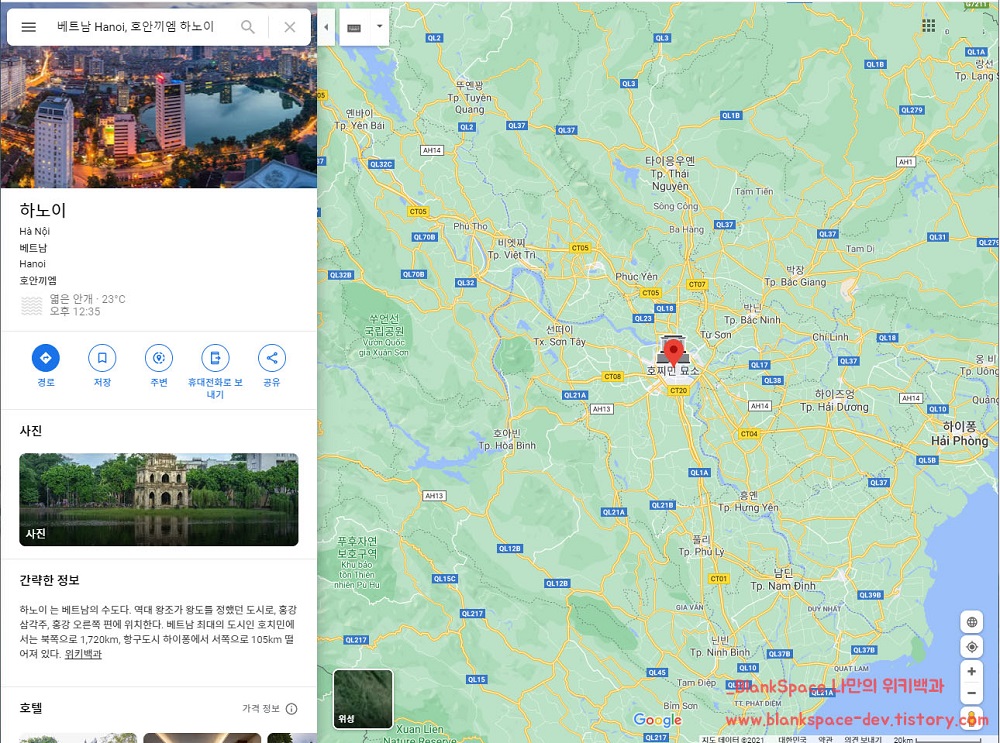Click the 휴대전화로 보내기 button
Screen dimensions: 1000x743
(215, 372)
